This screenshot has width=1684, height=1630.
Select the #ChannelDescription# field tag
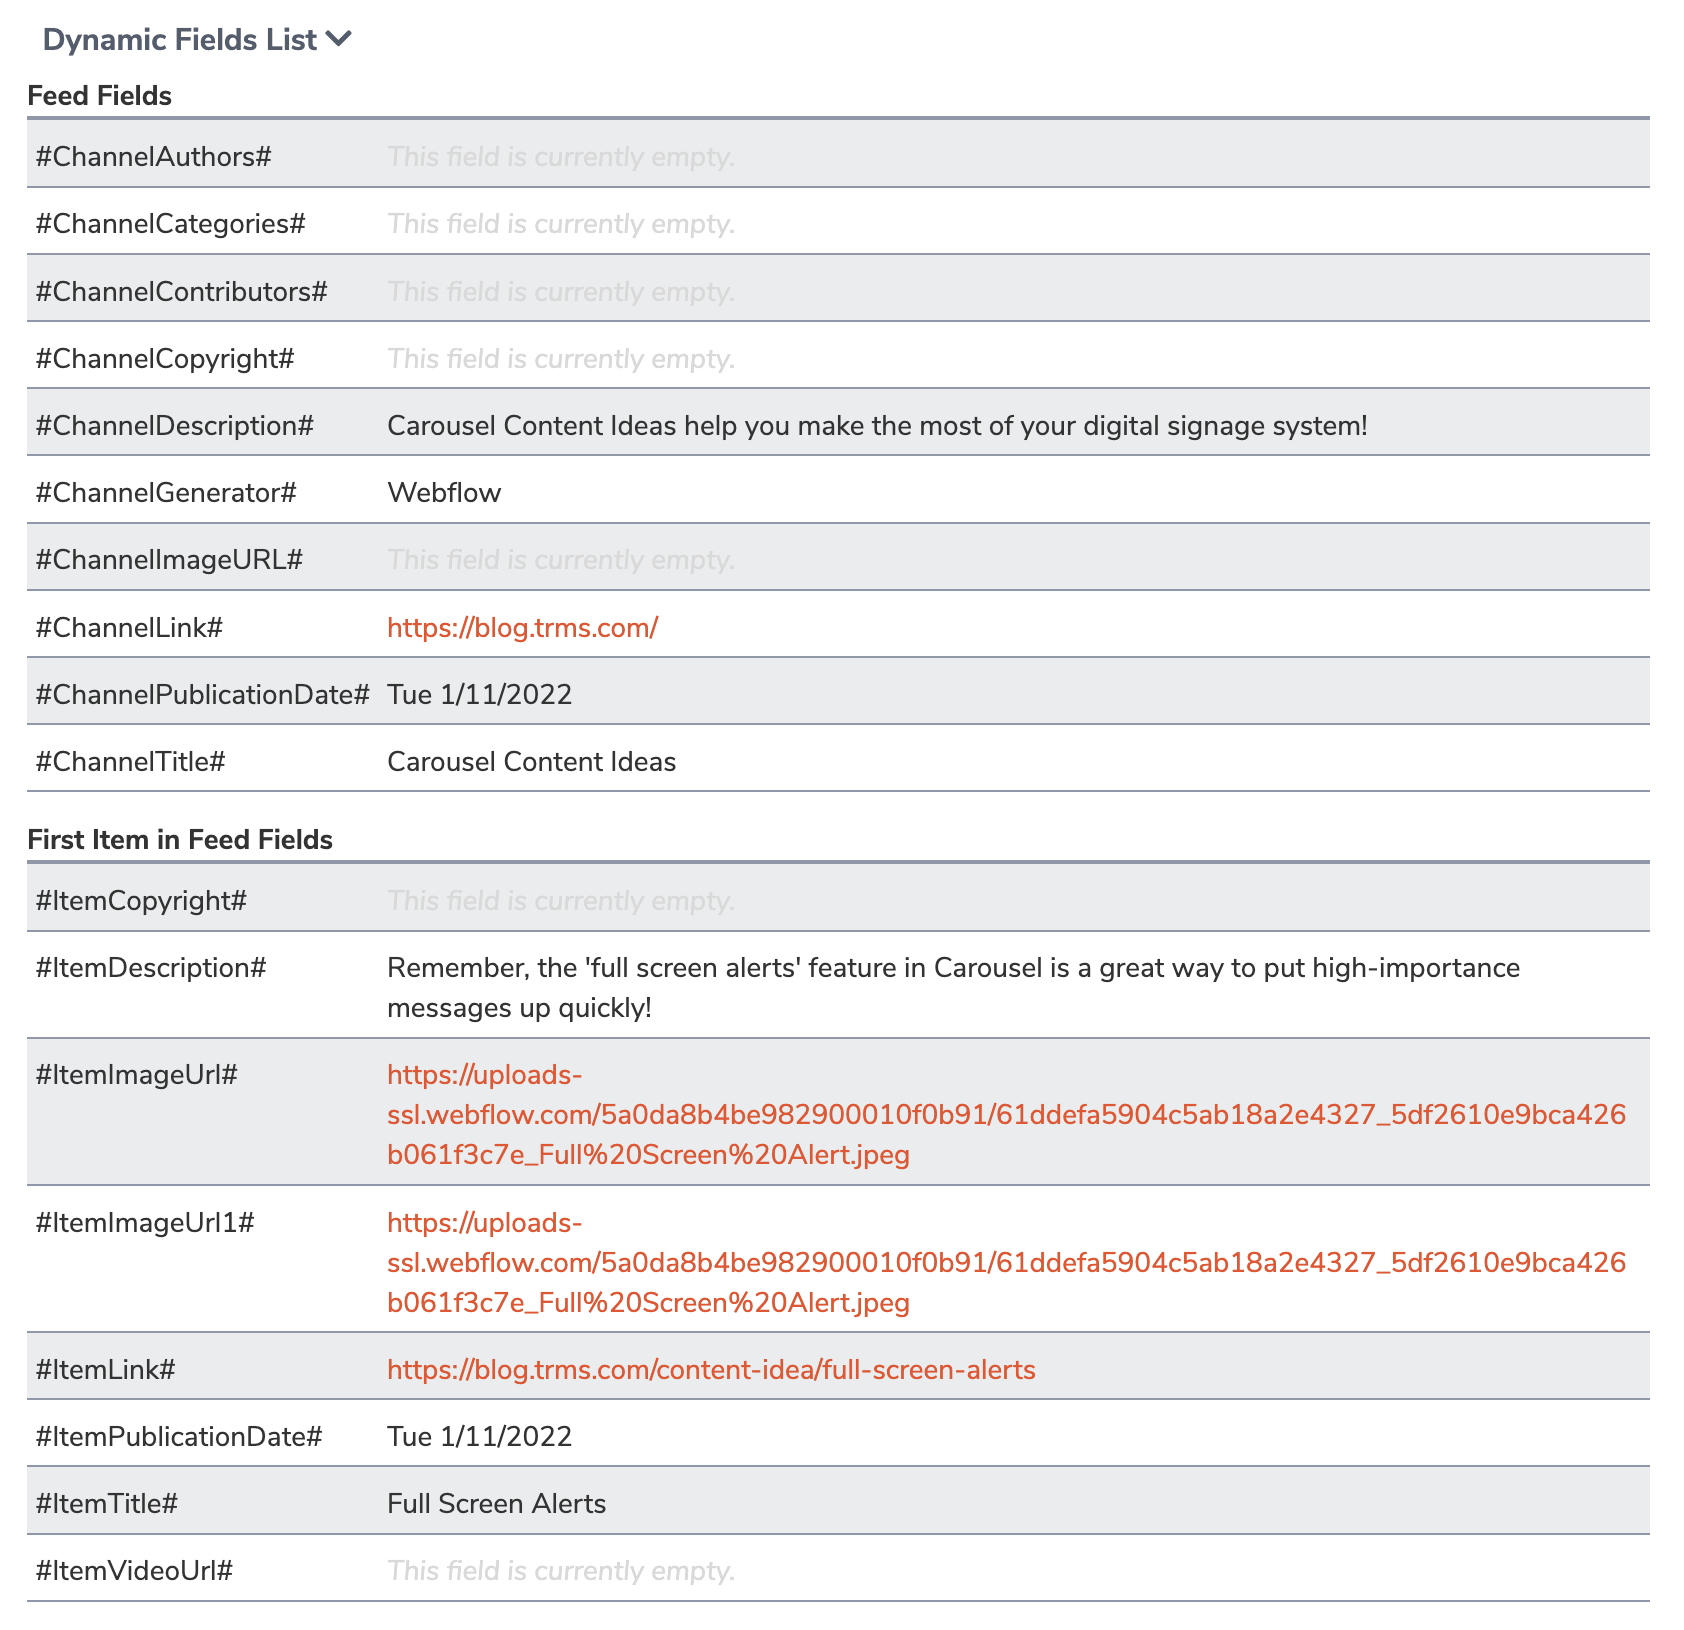(174, 426)
